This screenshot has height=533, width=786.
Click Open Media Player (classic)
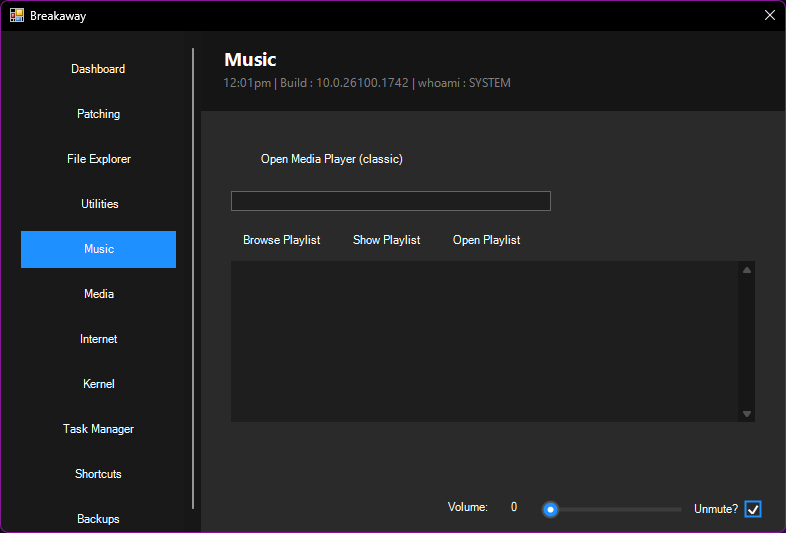pyautogui.click(x=331, y=159)
